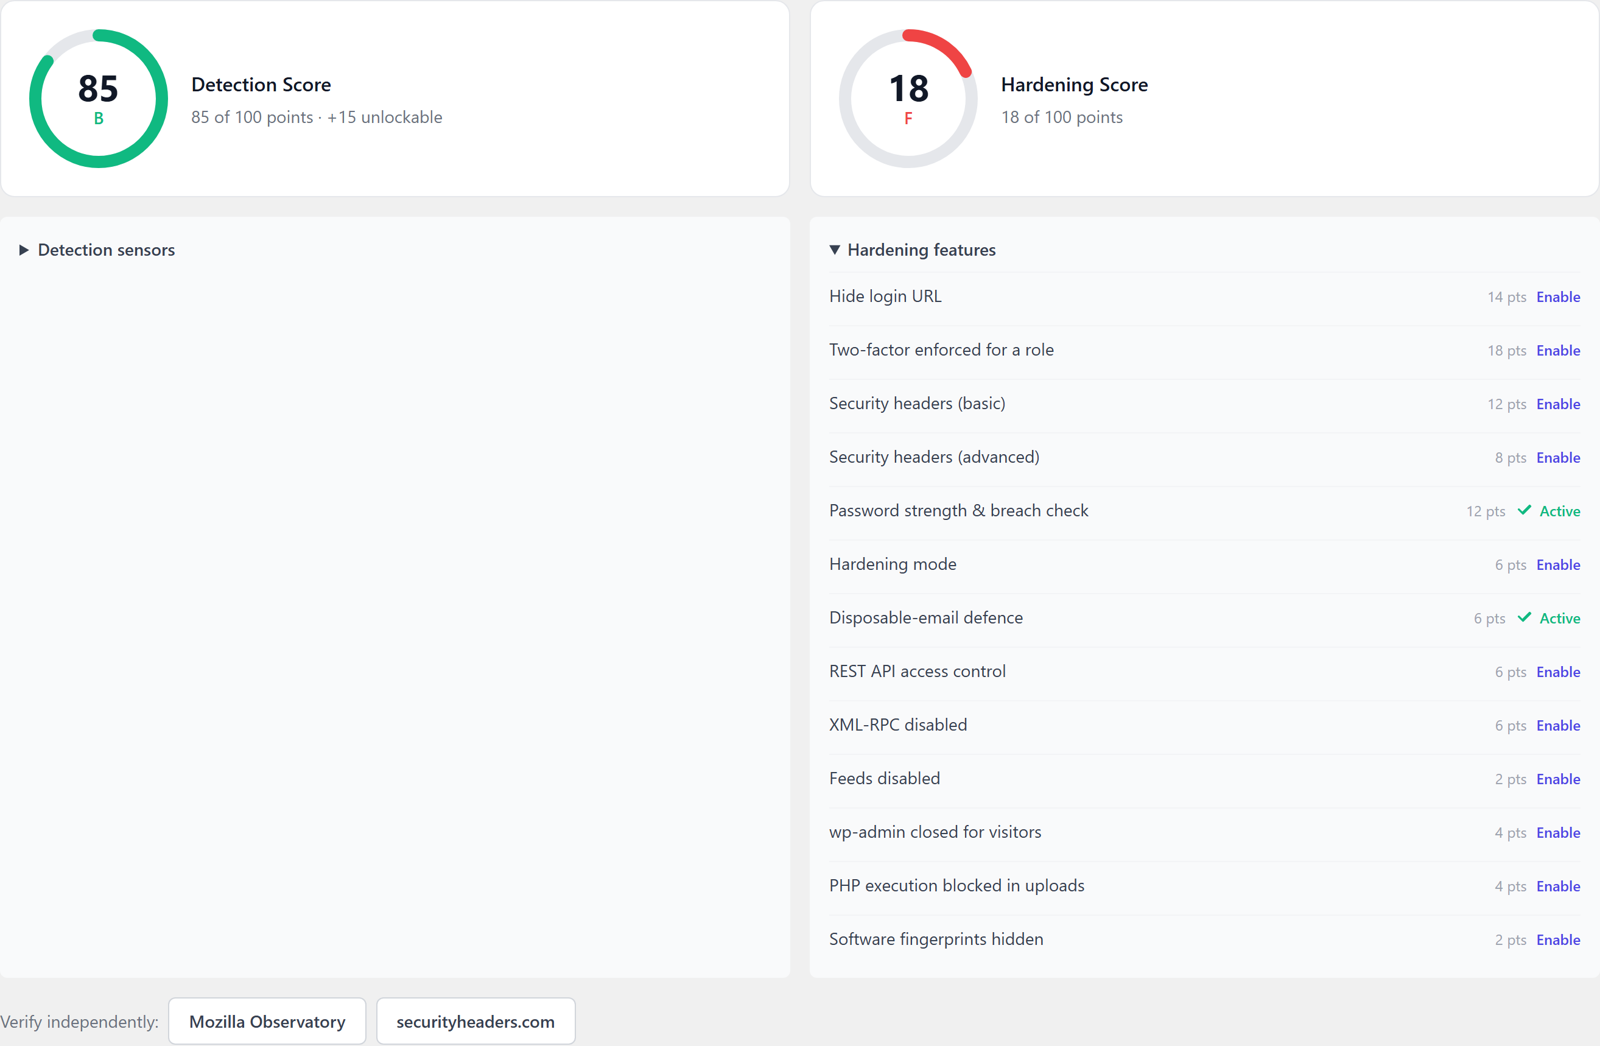Click 'Password strength & breach check' label

click(959, 511)
